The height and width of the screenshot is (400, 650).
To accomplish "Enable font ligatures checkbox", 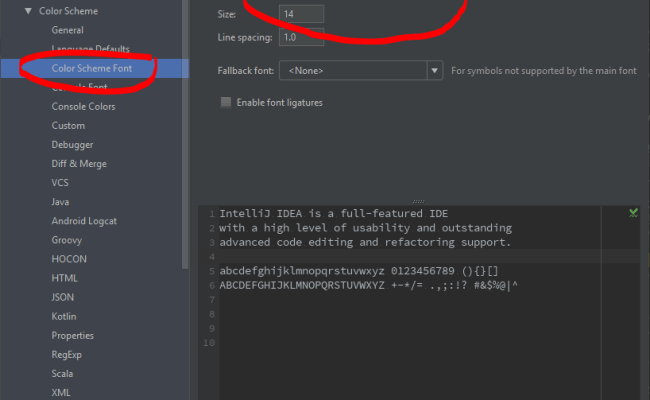I will pos(226,102).
